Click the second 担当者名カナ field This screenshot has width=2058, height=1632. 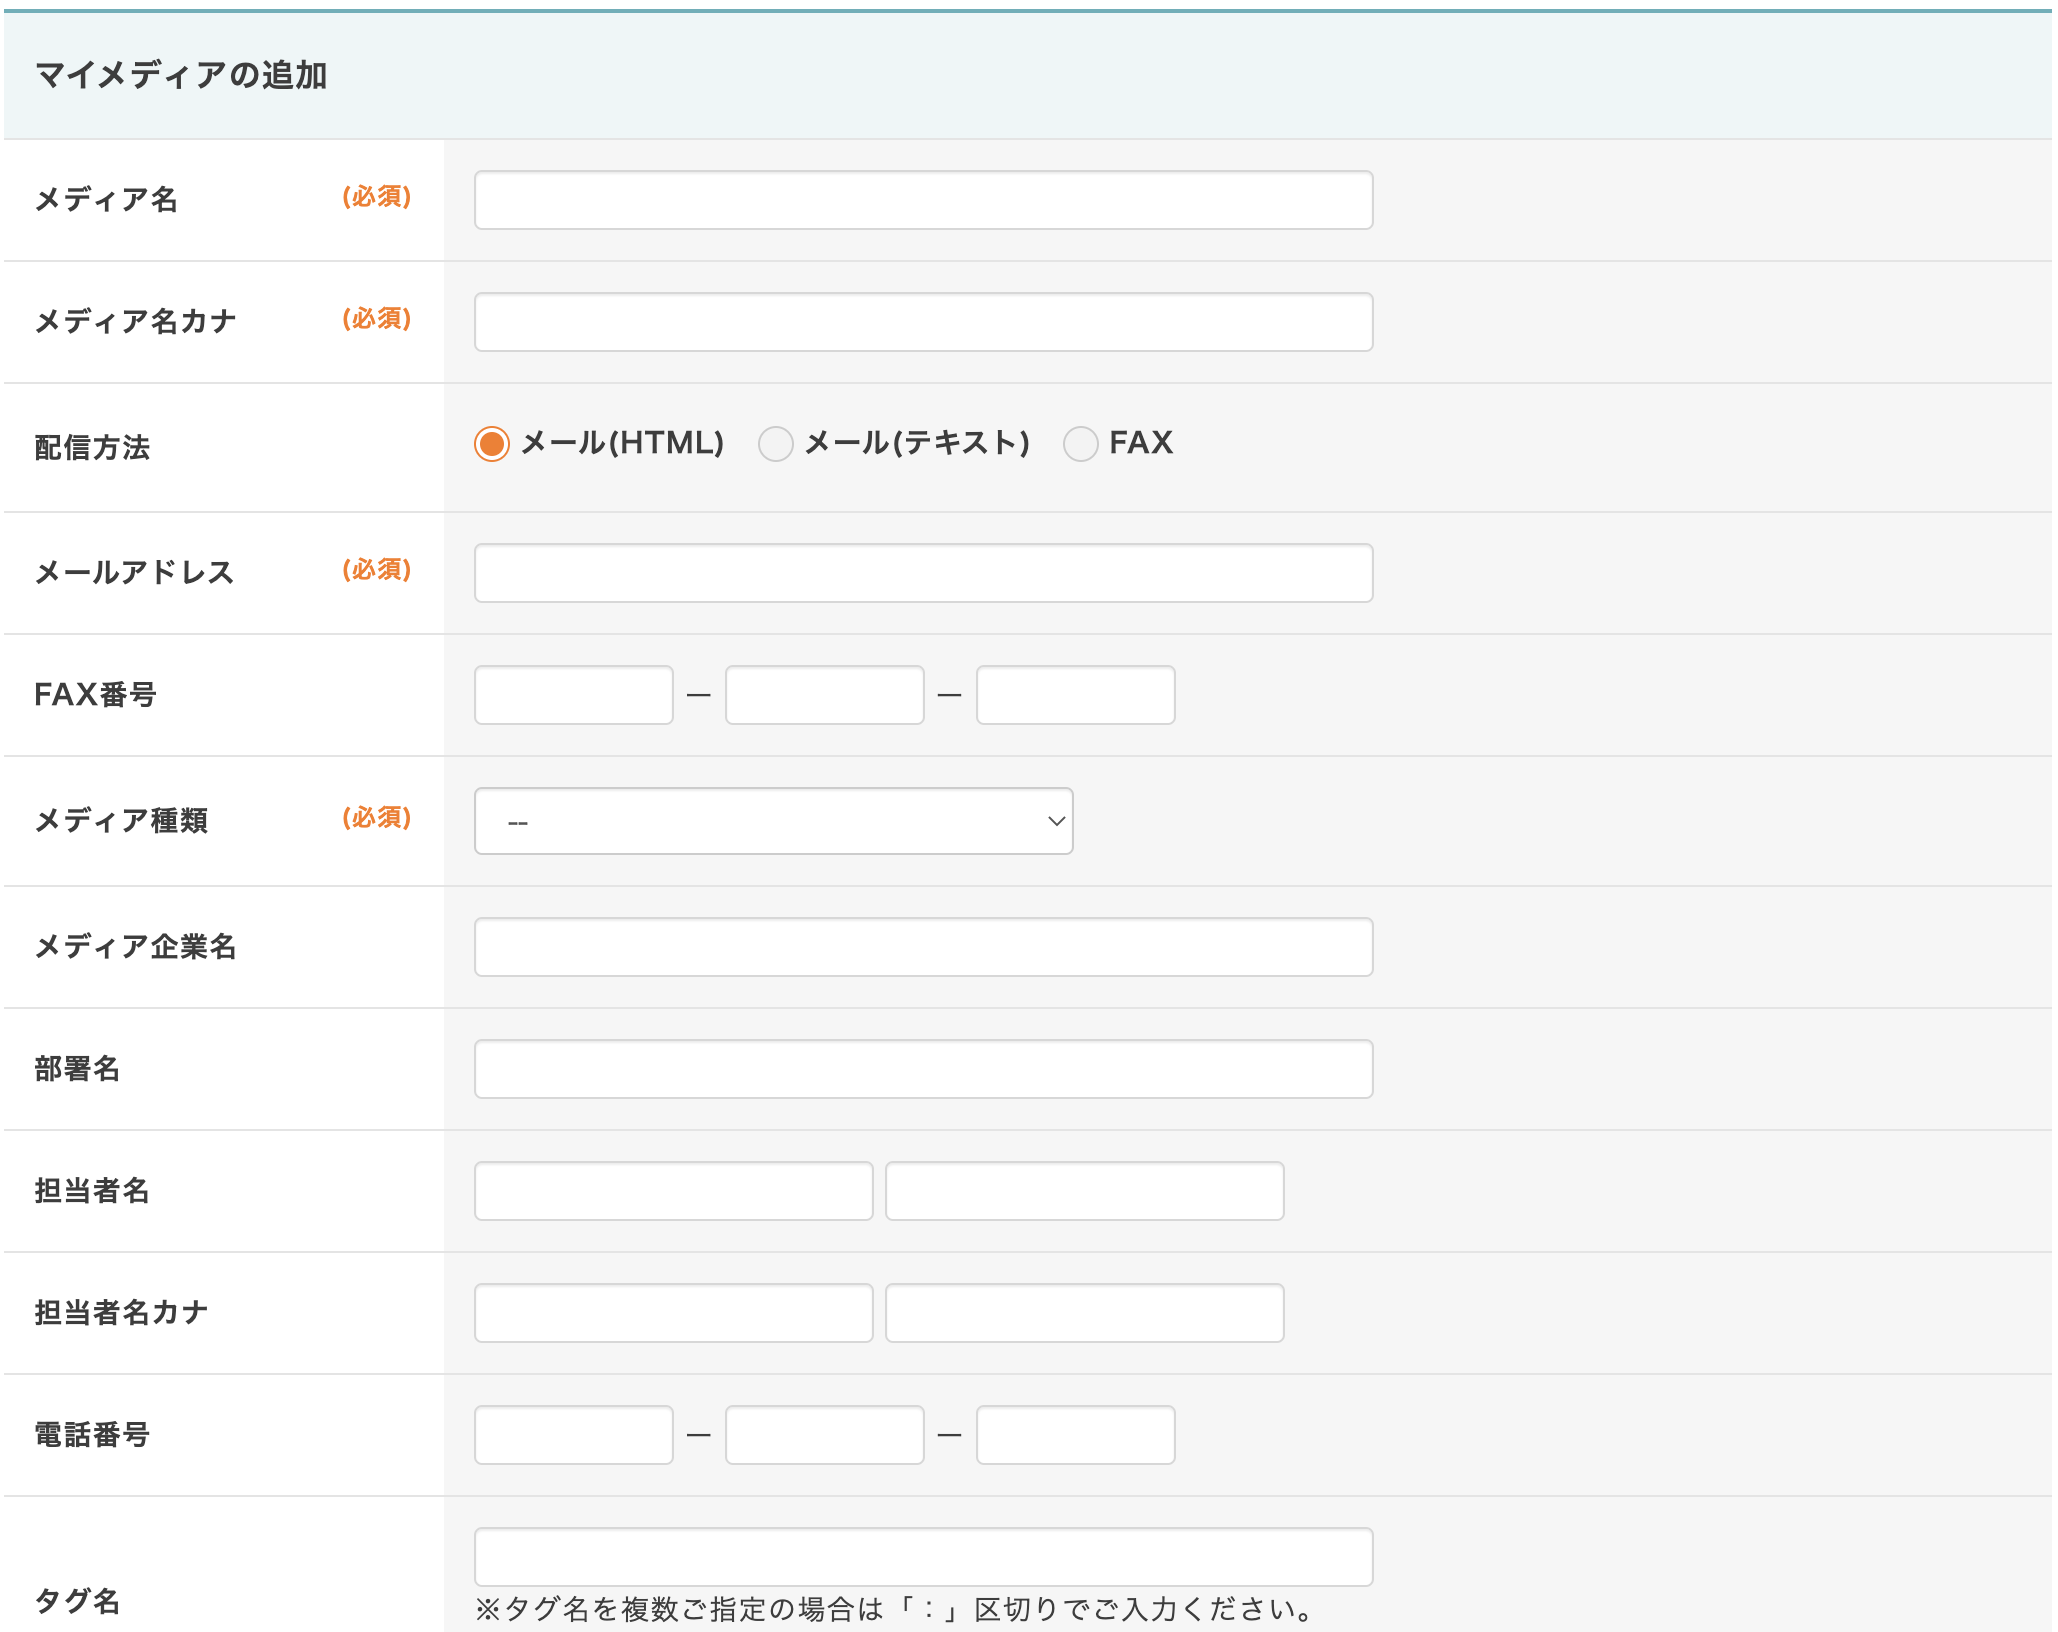pos(1084,1313)
